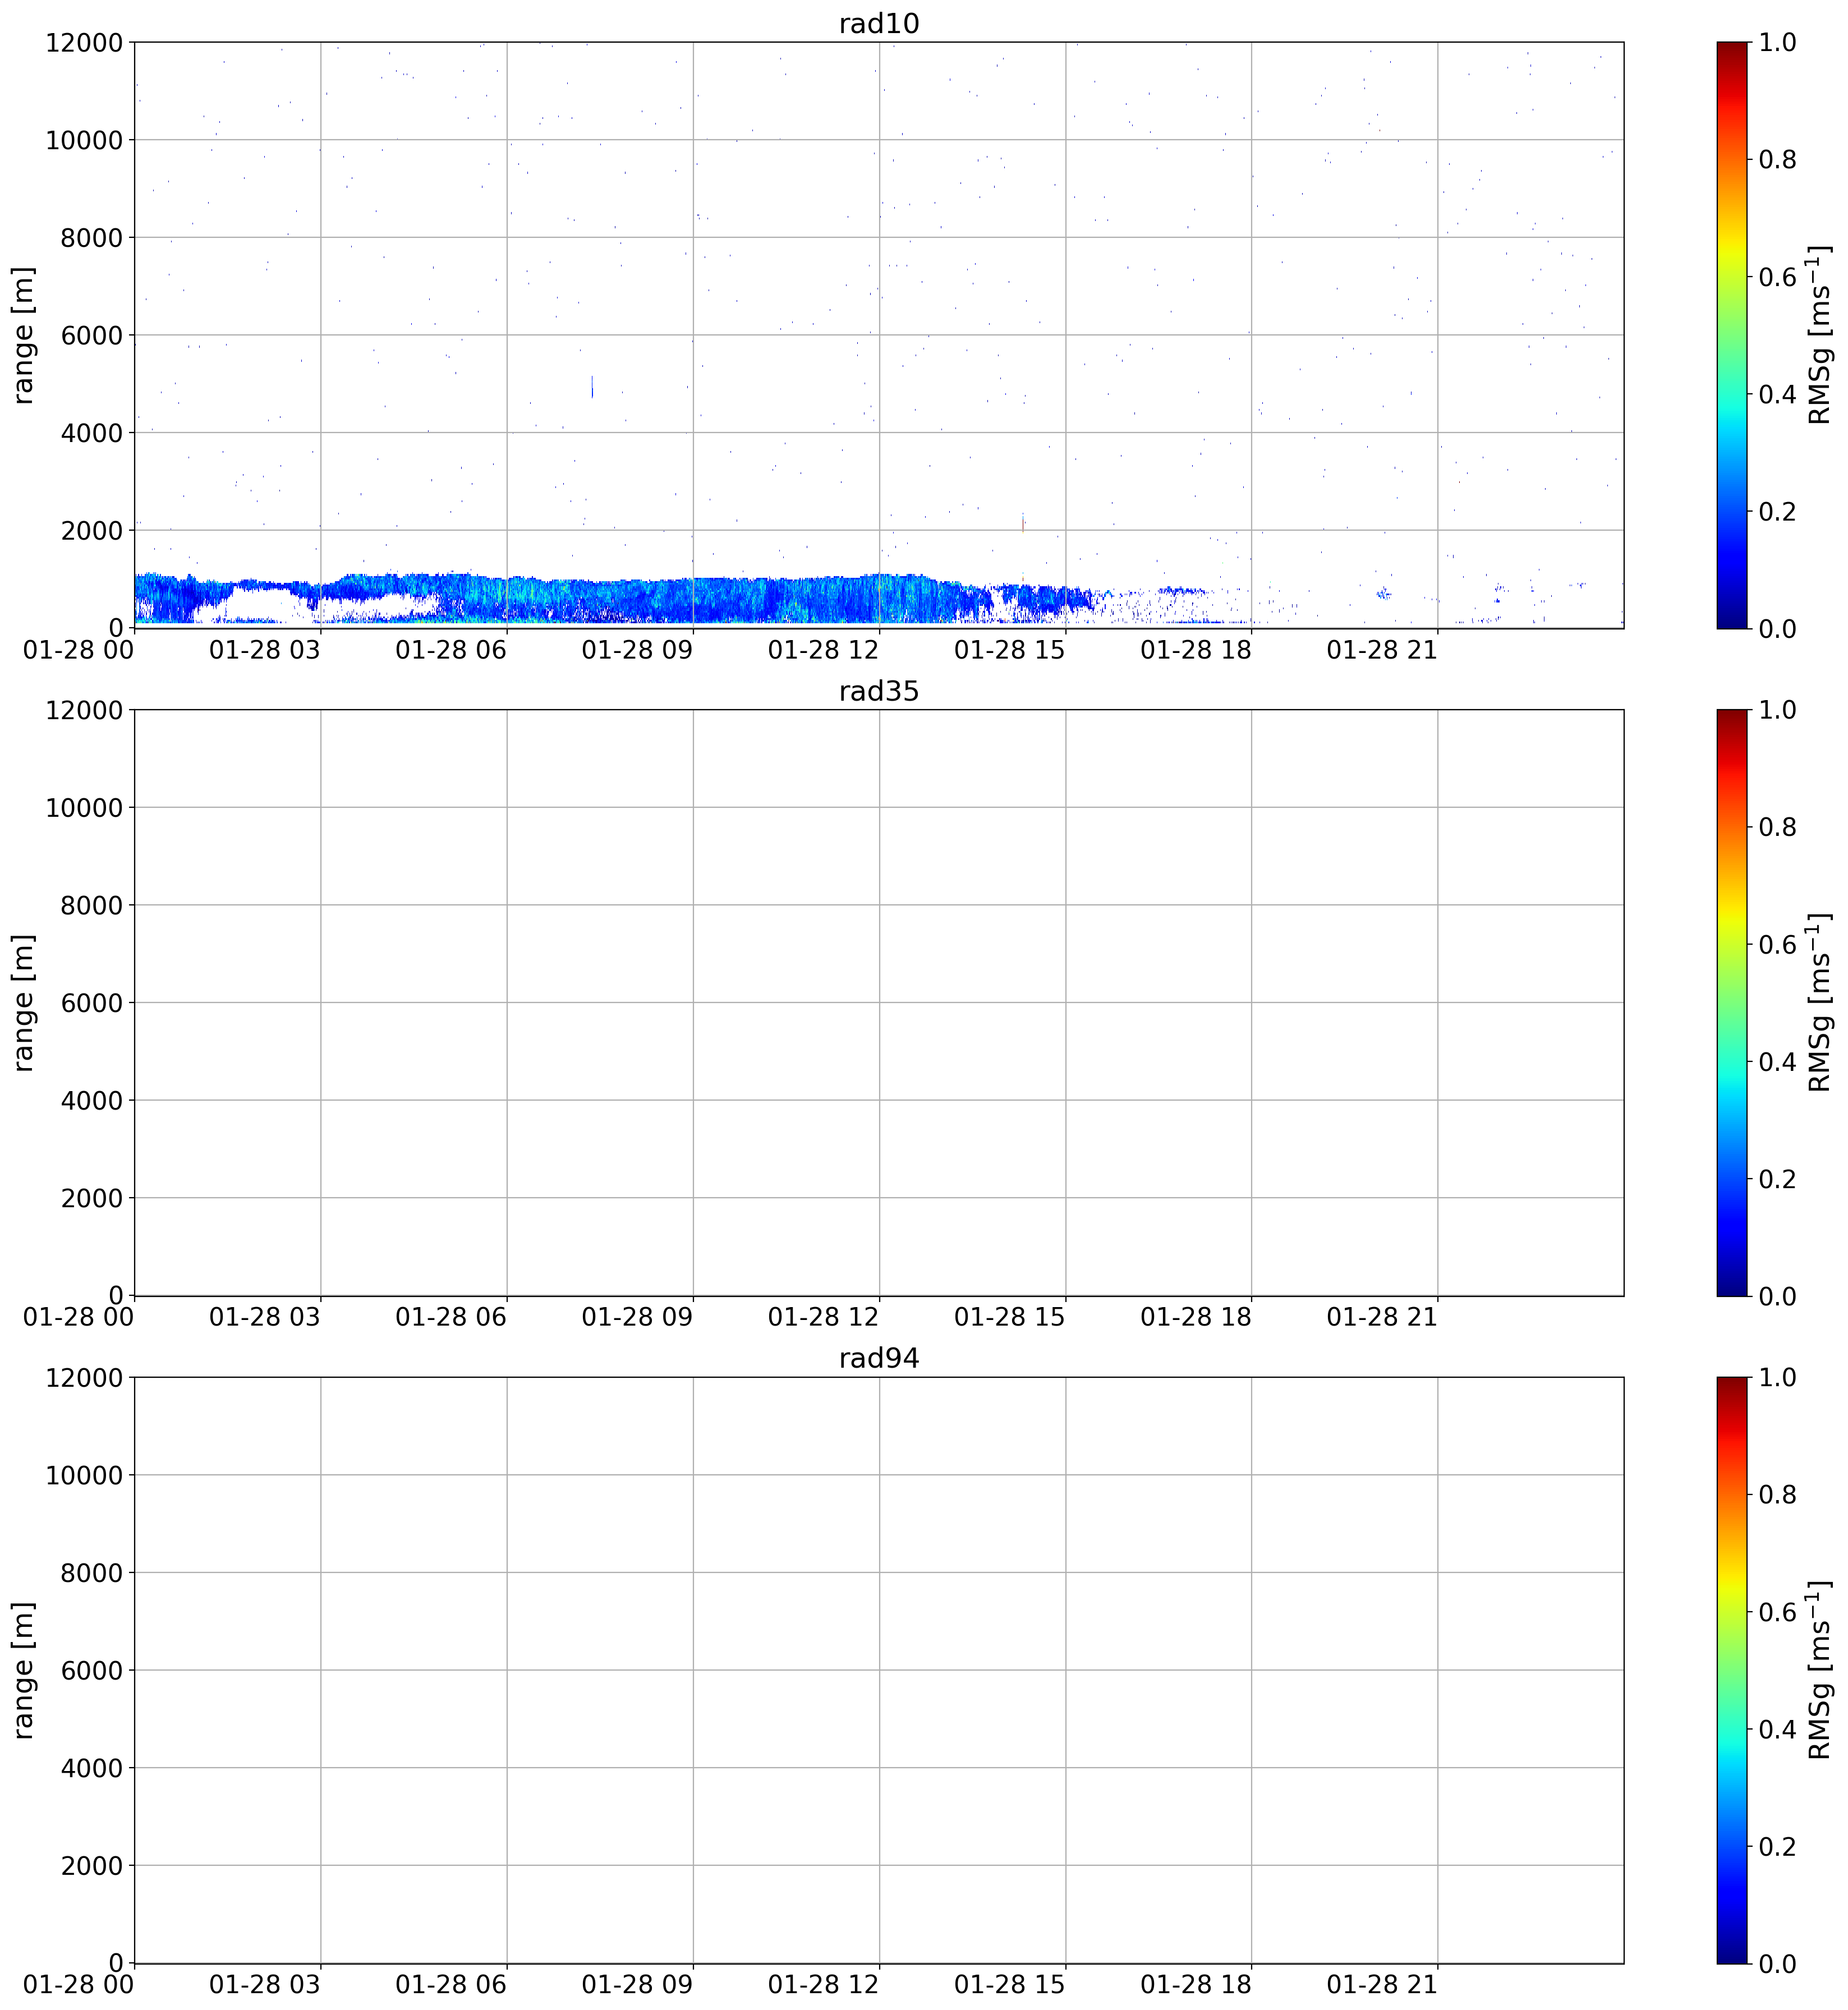Click the rad10 plot title
This screenshot has height=2010, width=1848.
click(878, 23)
